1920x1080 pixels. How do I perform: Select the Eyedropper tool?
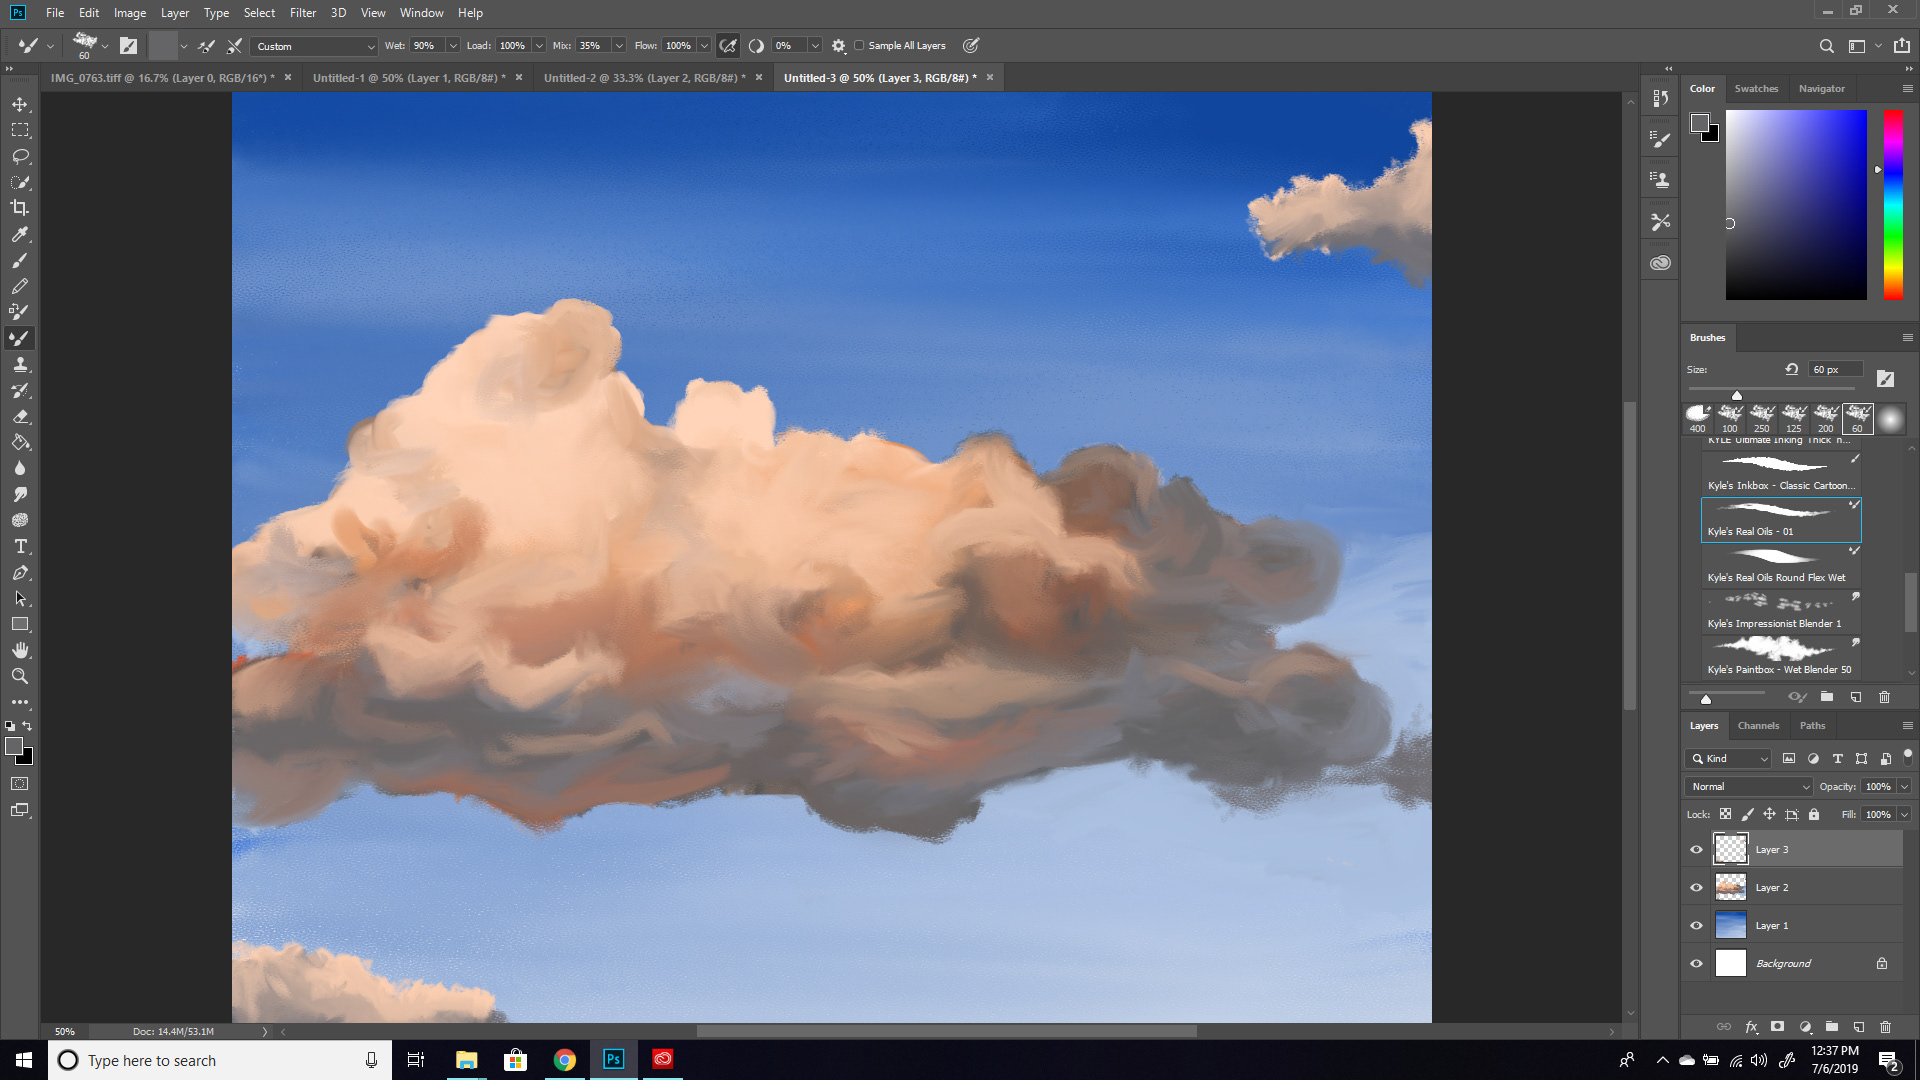[x=20, y=234]
